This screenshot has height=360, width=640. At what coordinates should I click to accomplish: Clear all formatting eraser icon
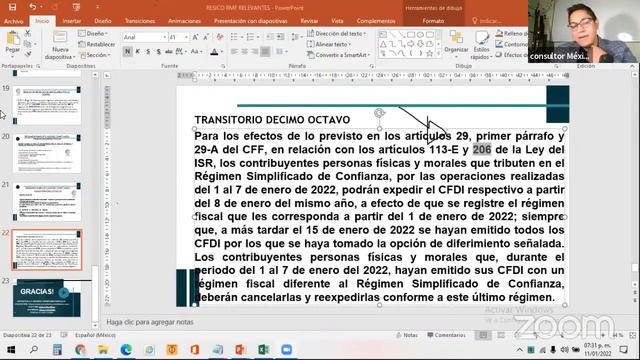coord(220,37)
